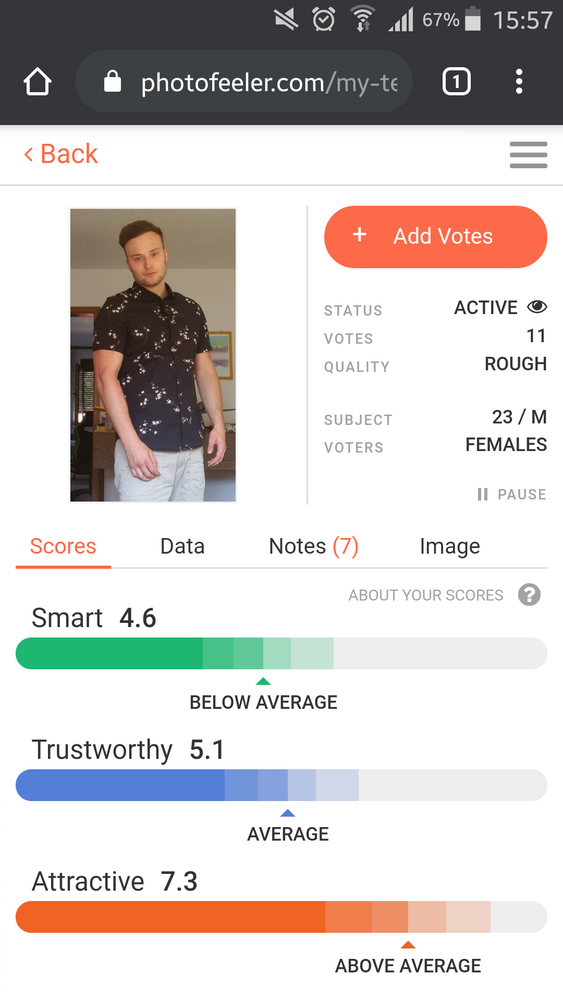Image resolution: width=563 pixels, height=1000 pixels.
Task: Tap the alarm clock status icon
Action: (323, 19)
